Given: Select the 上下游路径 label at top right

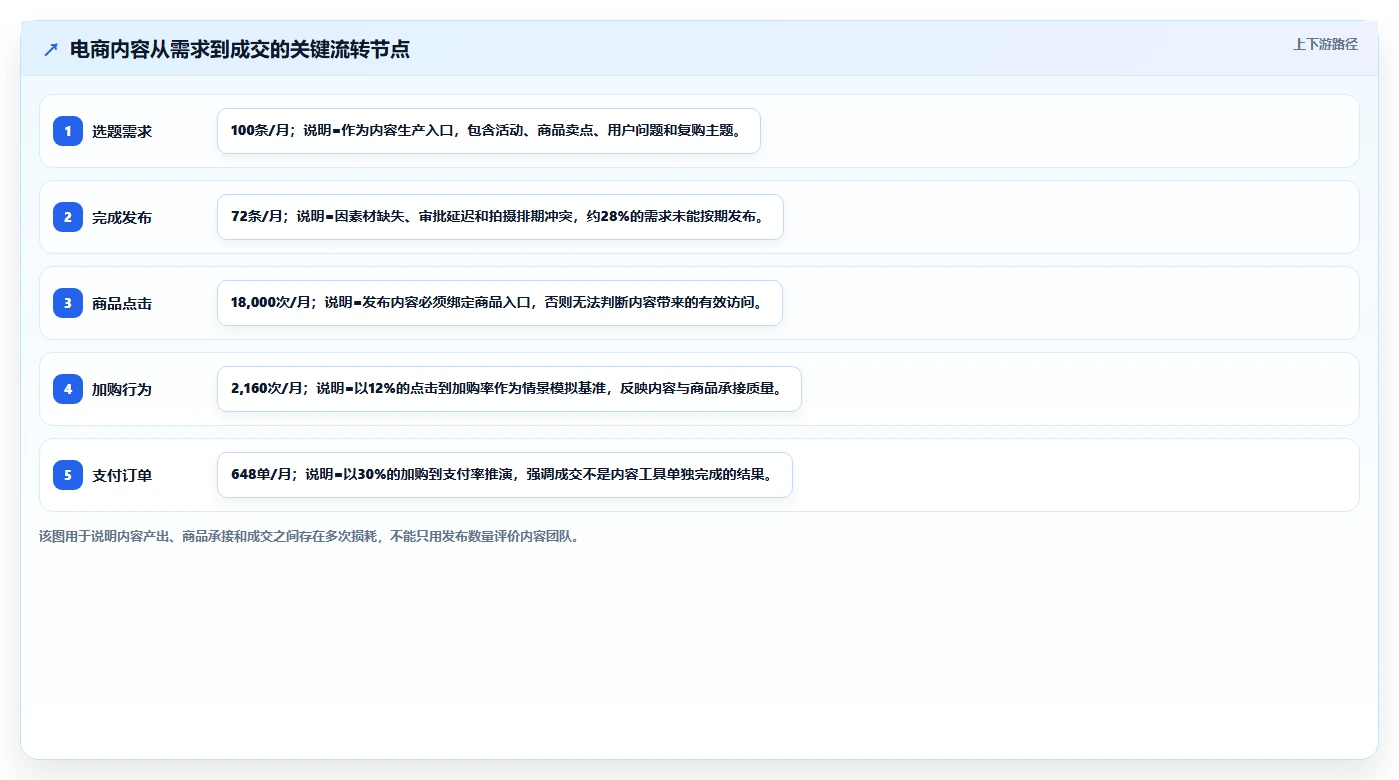Looking at the screenshot, I should (1325, 44).
